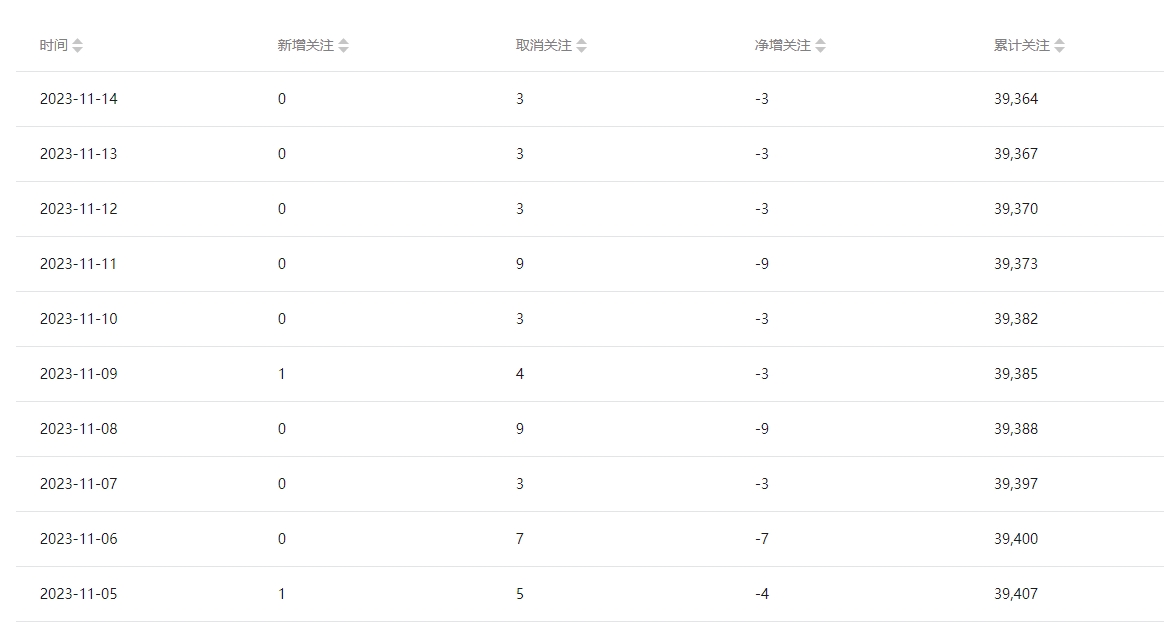Click the 时间 column header text
This screenshot has width=1164, height=630.
coord(53,45)
